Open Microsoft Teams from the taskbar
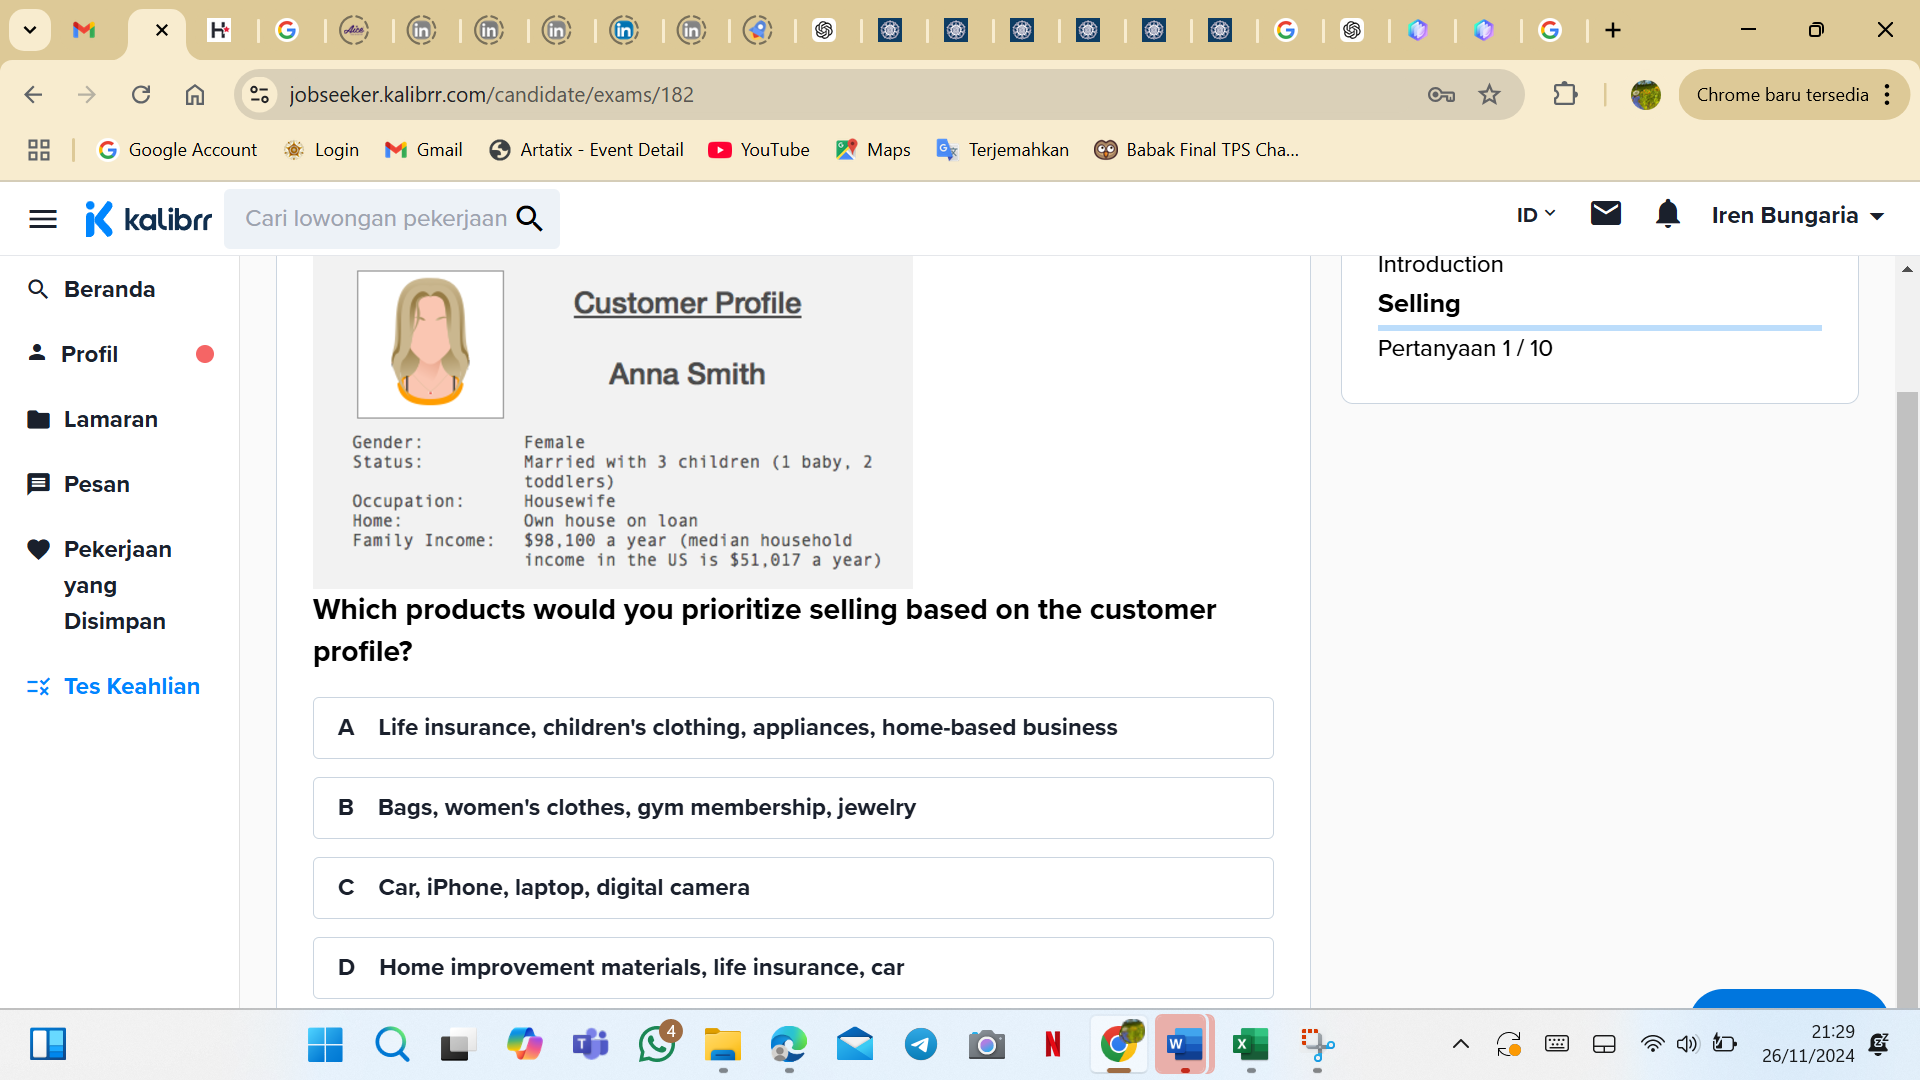Screen dimensions: 1920x1080 [x=590, y=1045]
